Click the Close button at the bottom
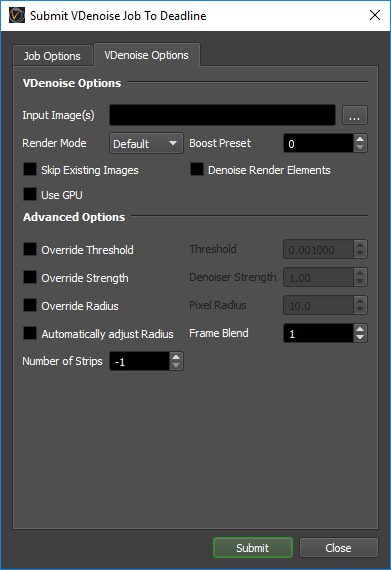This screenshot has width=391, height=570. coord(339,548)
